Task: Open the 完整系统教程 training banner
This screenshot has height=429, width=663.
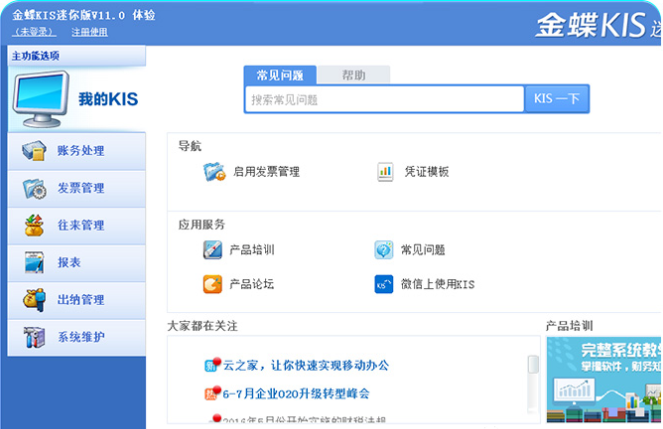Action: click(x=604, y=379)
